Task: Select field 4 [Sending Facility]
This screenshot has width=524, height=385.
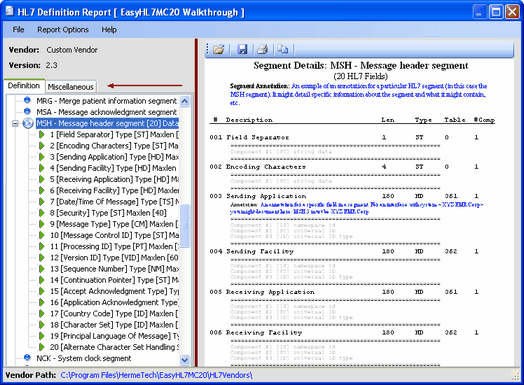Action: coord(113,168)
